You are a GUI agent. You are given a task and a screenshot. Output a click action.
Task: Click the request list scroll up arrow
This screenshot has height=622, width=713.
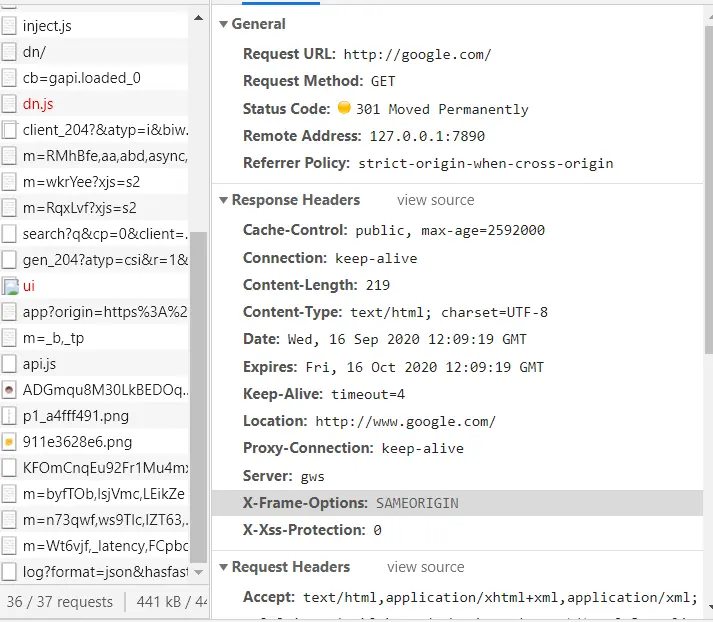(198, 18)
